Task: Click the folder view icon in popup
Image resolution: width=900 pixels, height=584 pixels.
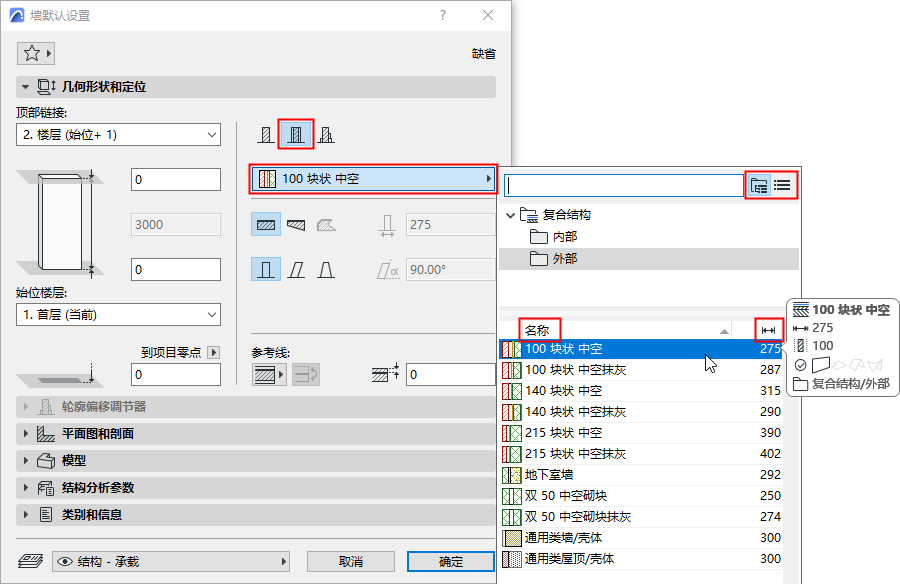Action: point(759,185)
